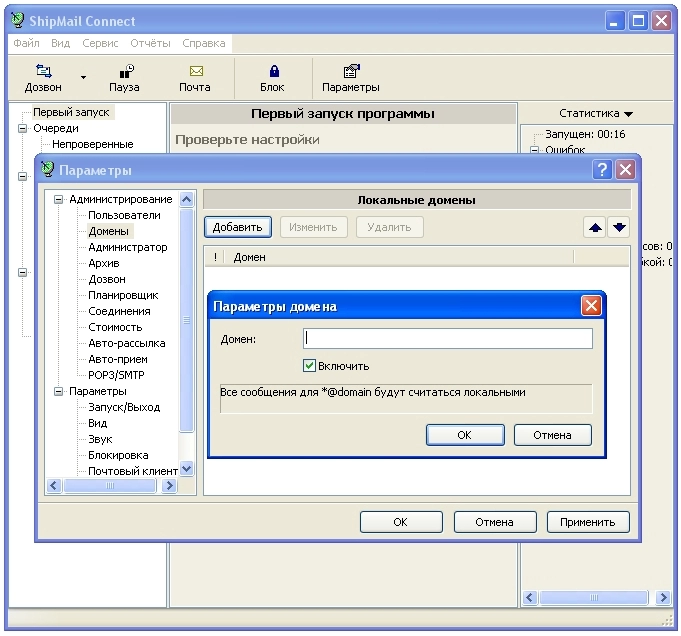681x636 pixels.
Task: Open the Файл menu
Action: [x=26, y=43]
